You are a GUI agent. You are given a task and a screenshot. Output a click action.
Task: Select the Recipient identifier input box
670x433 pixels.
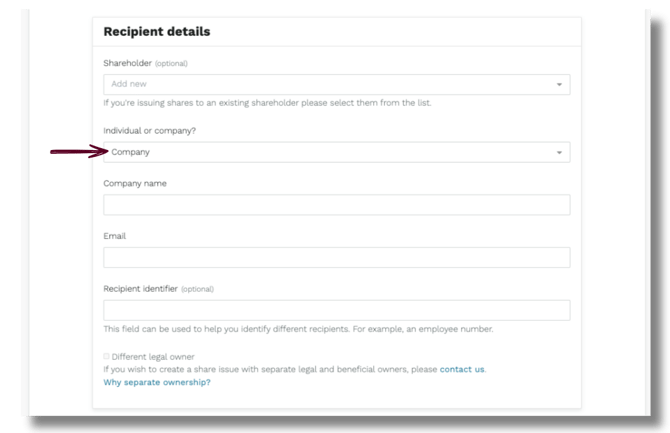tap(336, 310)
